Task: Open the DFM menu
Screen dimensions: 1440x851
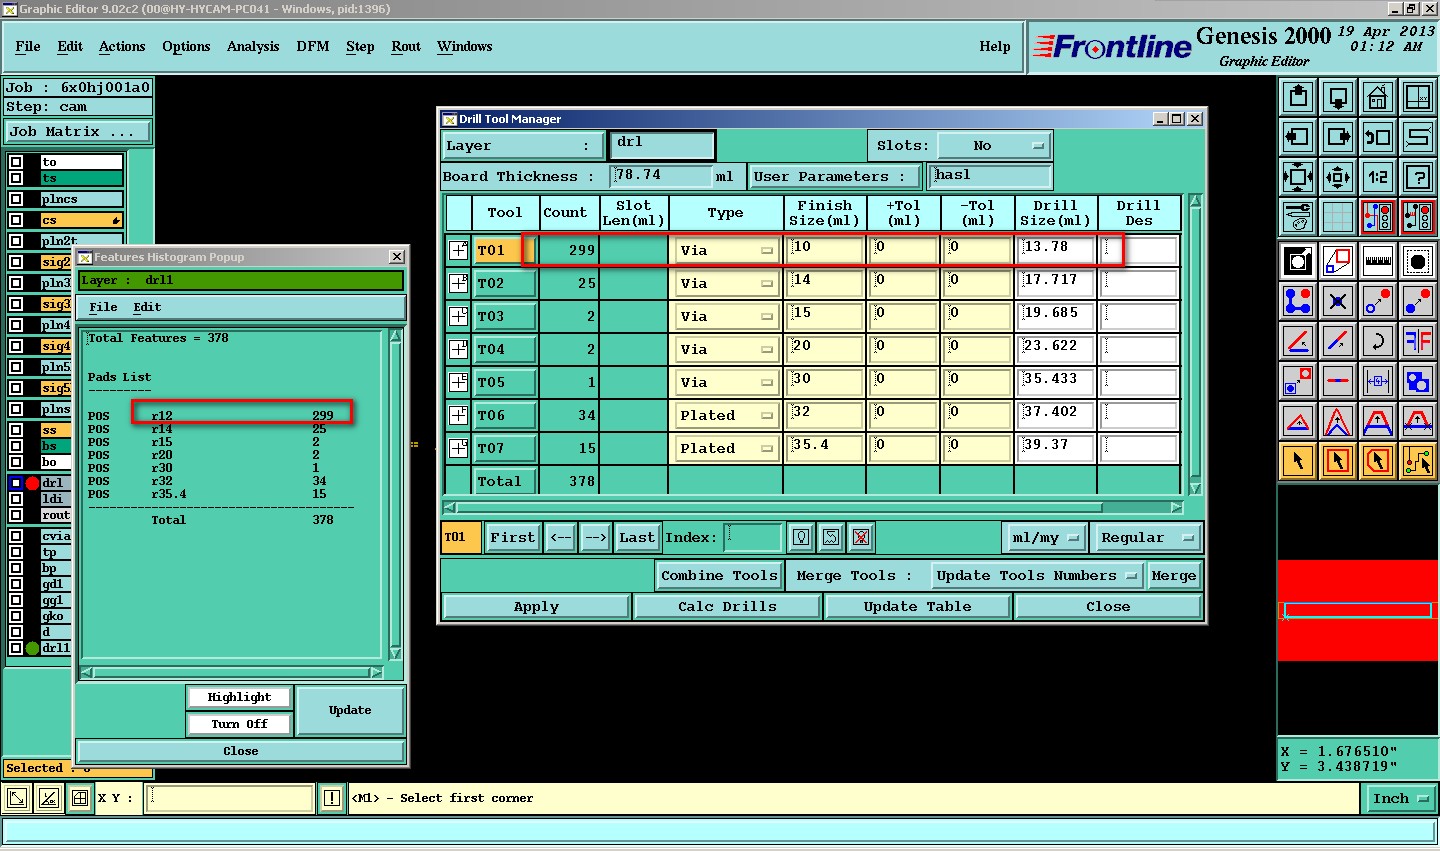Action: click(x=313, y=47)
